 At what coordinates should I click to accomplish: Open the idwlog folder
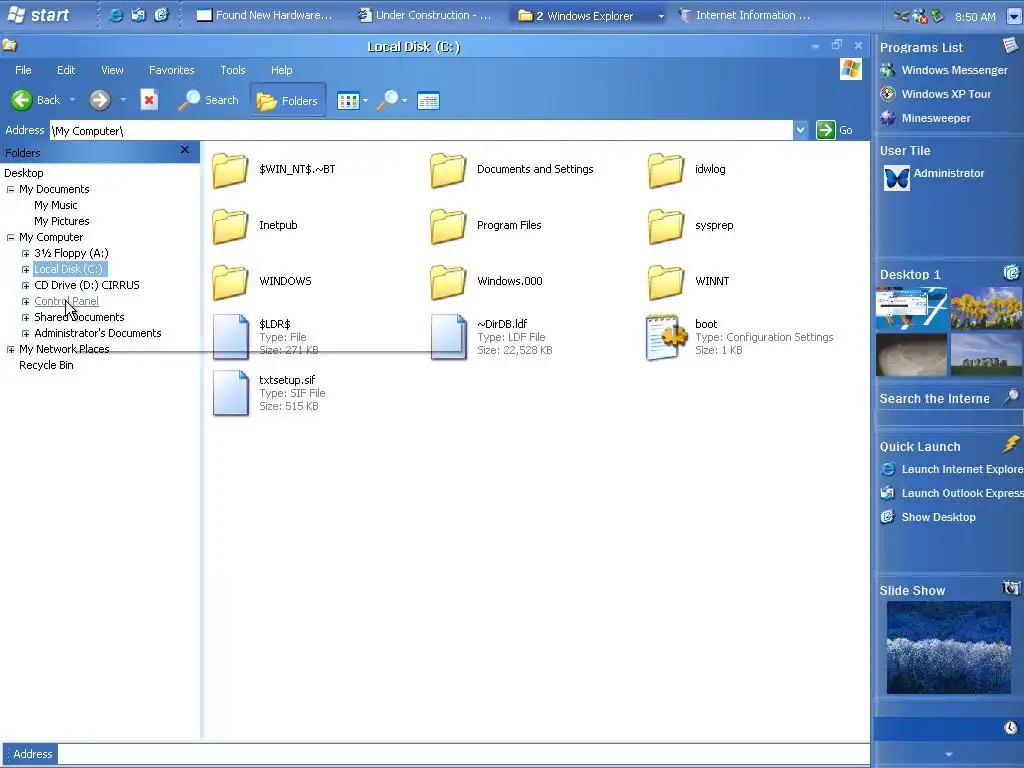[687, 170]
